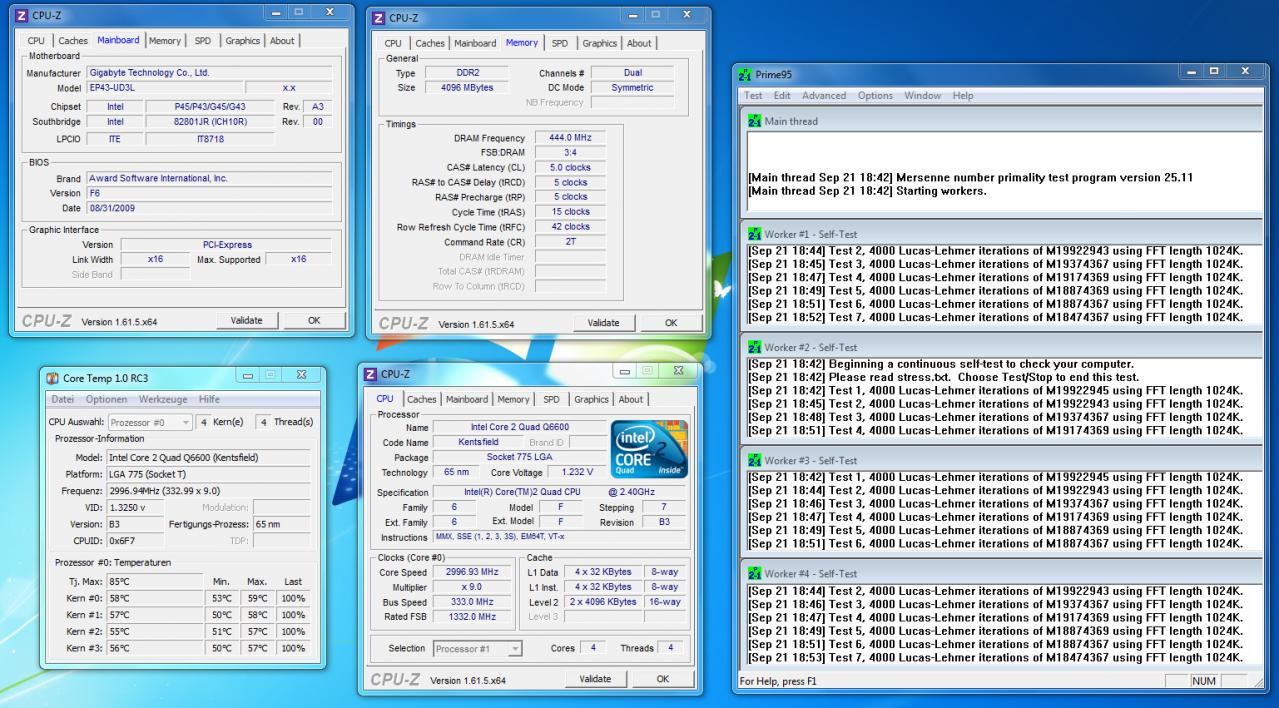
Task: Click the Kern #0 temperature 58°C
Action: coord(155,598)
